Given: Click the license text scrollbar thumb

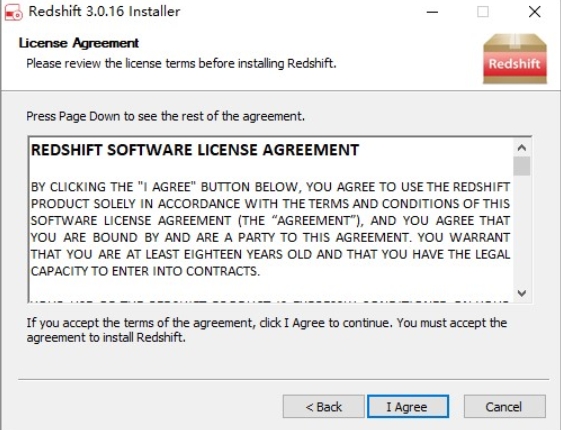Looking at the screenshot, I should click(x=522, y=166).
